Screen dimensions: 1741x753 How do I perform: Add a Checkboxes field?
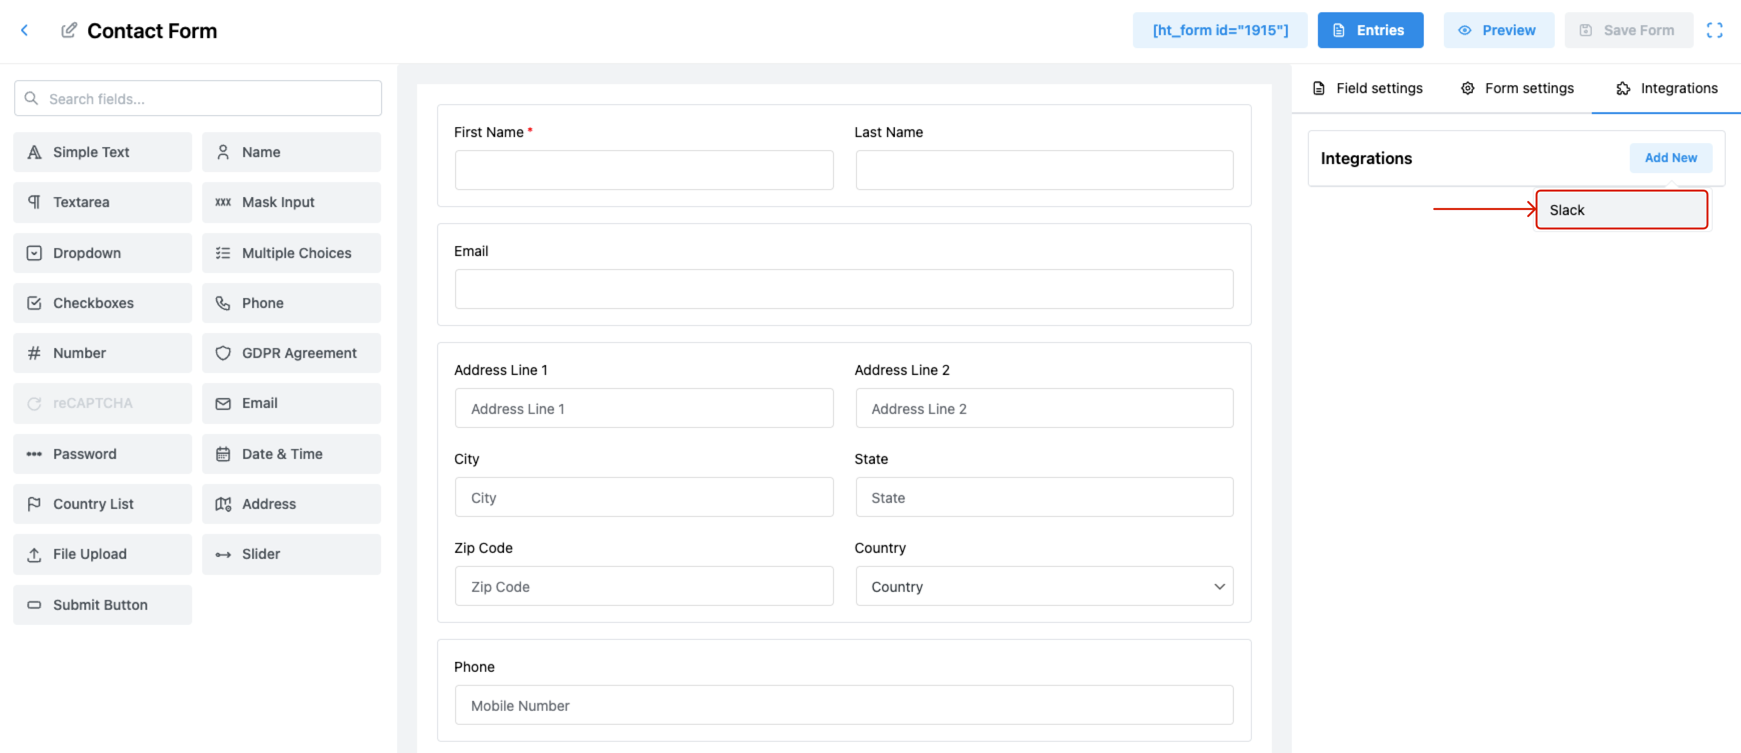point(103,303)
